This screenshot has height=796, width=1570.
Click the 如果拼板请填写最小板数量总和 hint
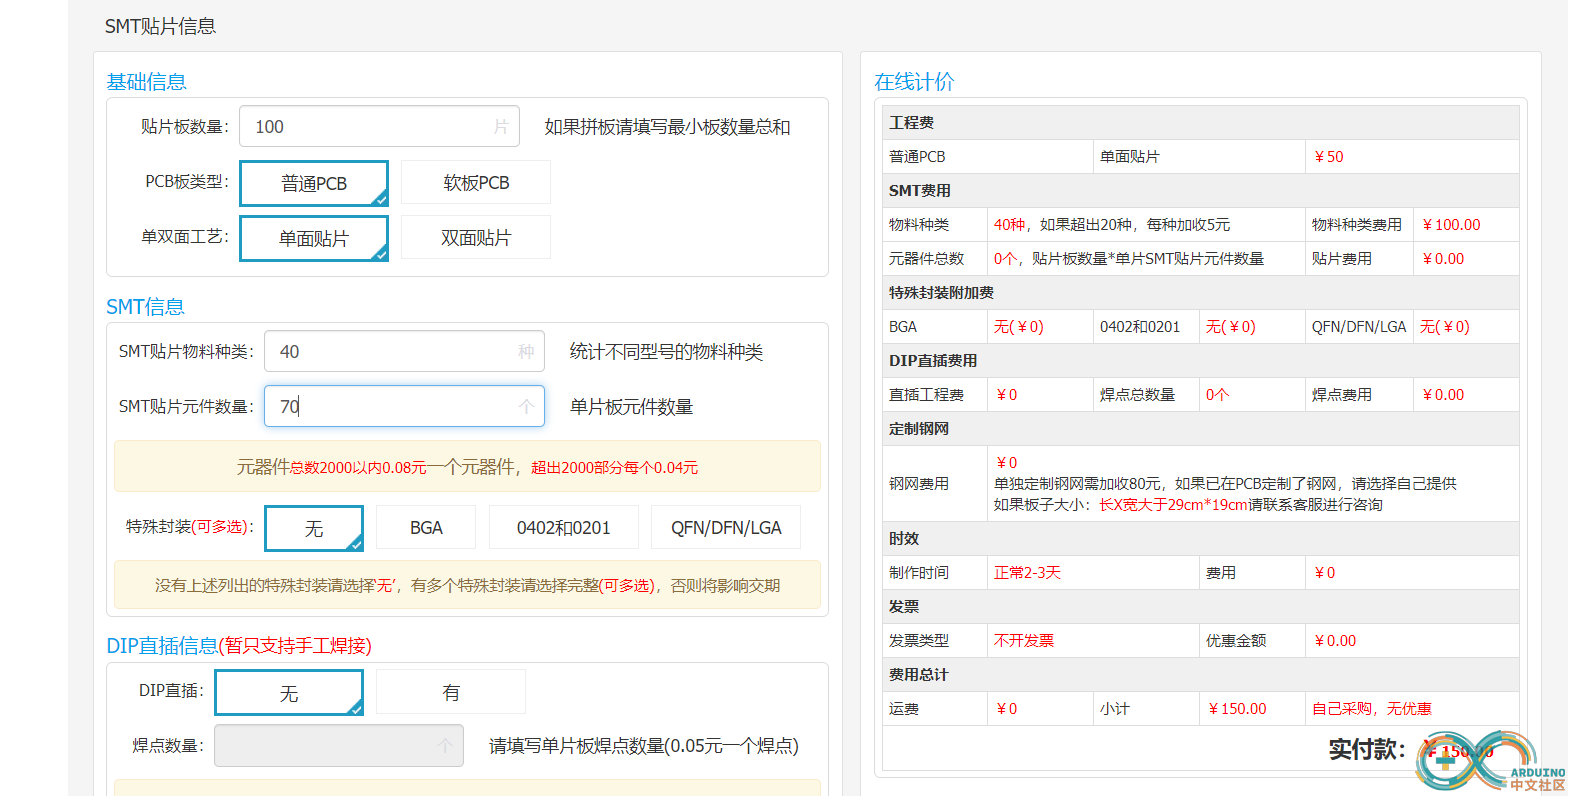[x=667, y=127]
